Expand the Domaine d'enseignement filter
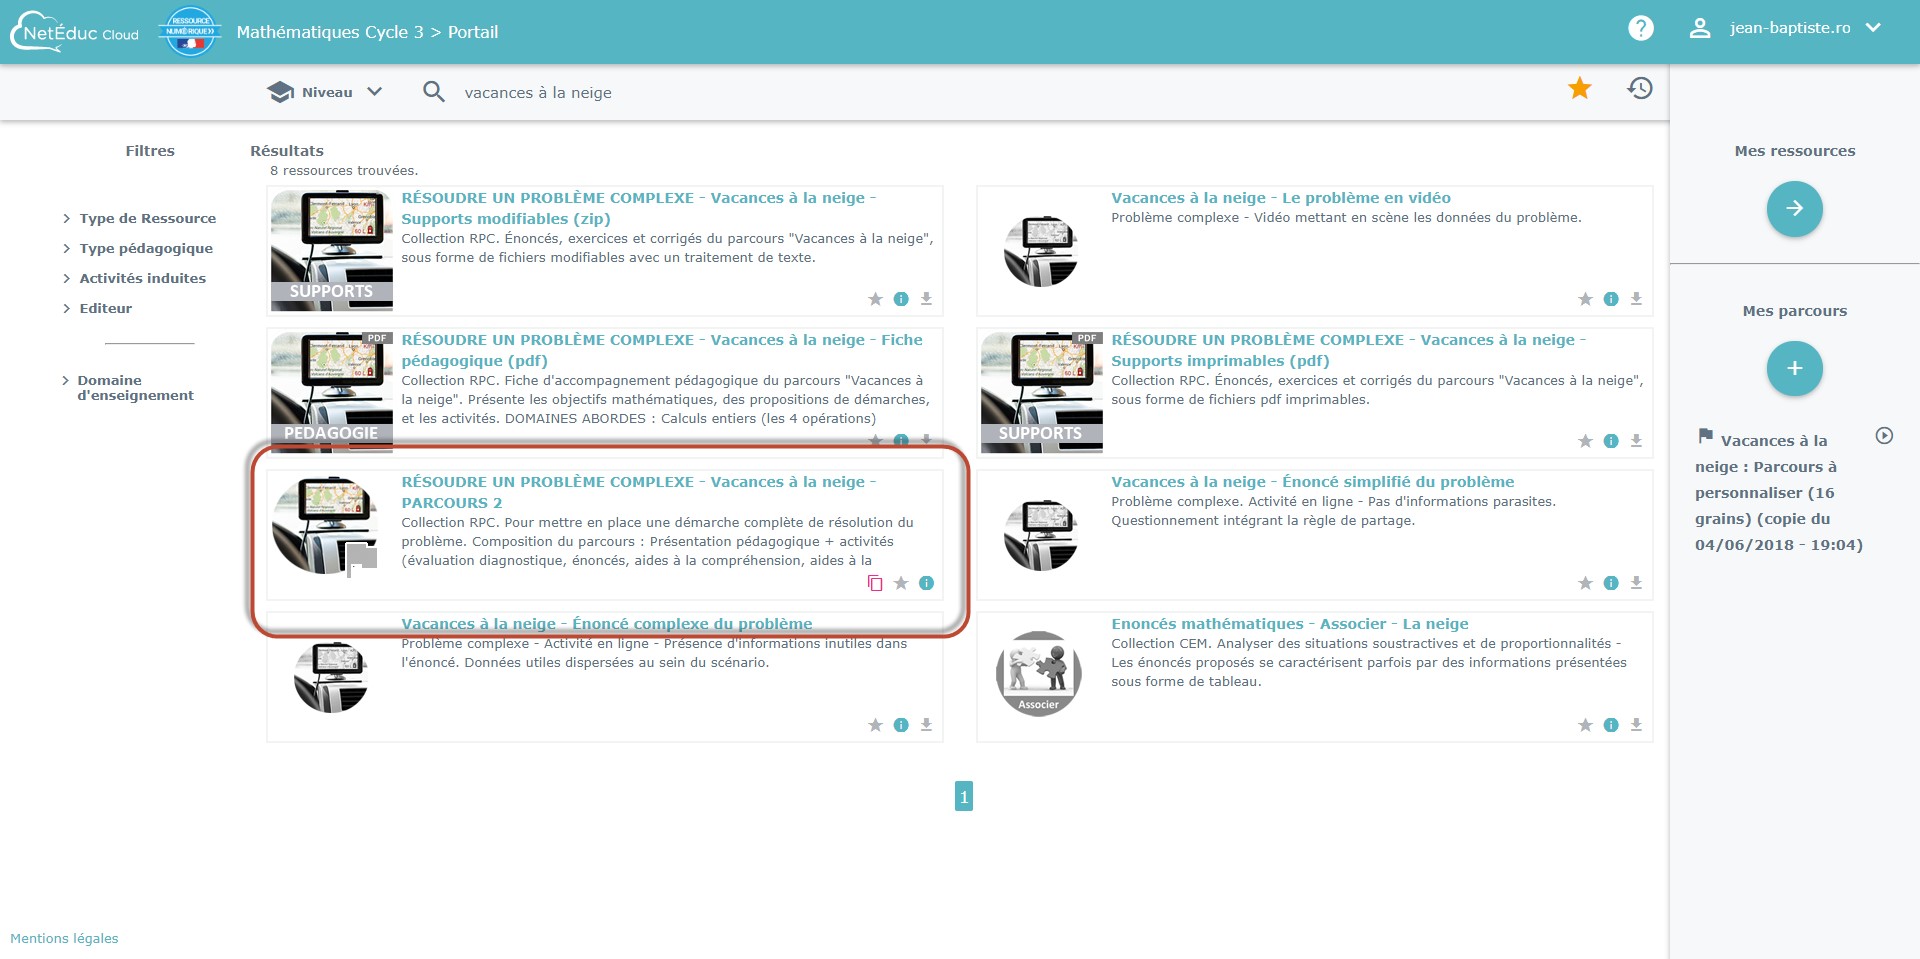Screen dimensions: 1920x959 coord(135,388)
